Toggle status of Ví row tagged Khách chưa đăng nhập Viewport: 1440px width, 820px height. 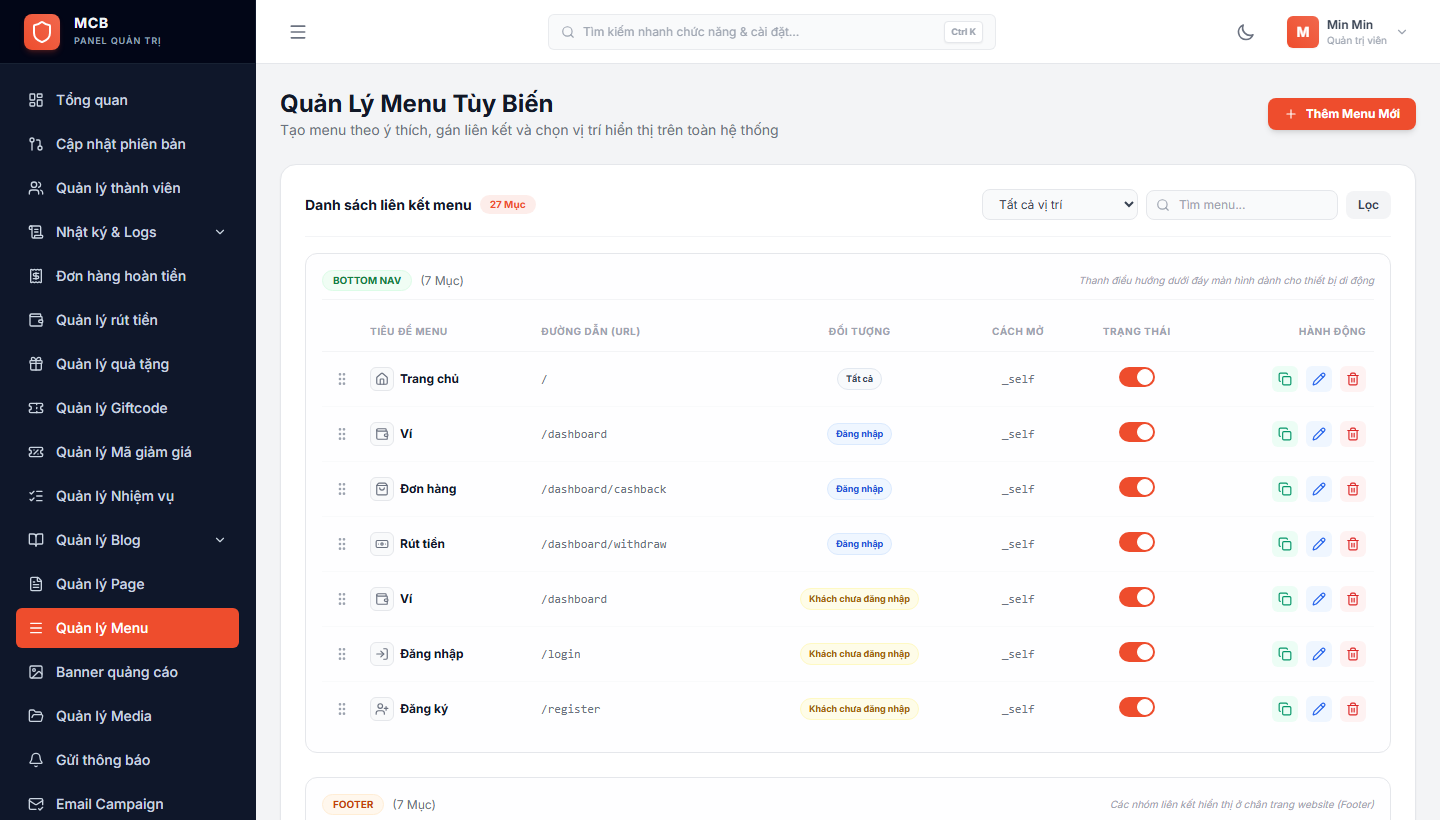1137,597
